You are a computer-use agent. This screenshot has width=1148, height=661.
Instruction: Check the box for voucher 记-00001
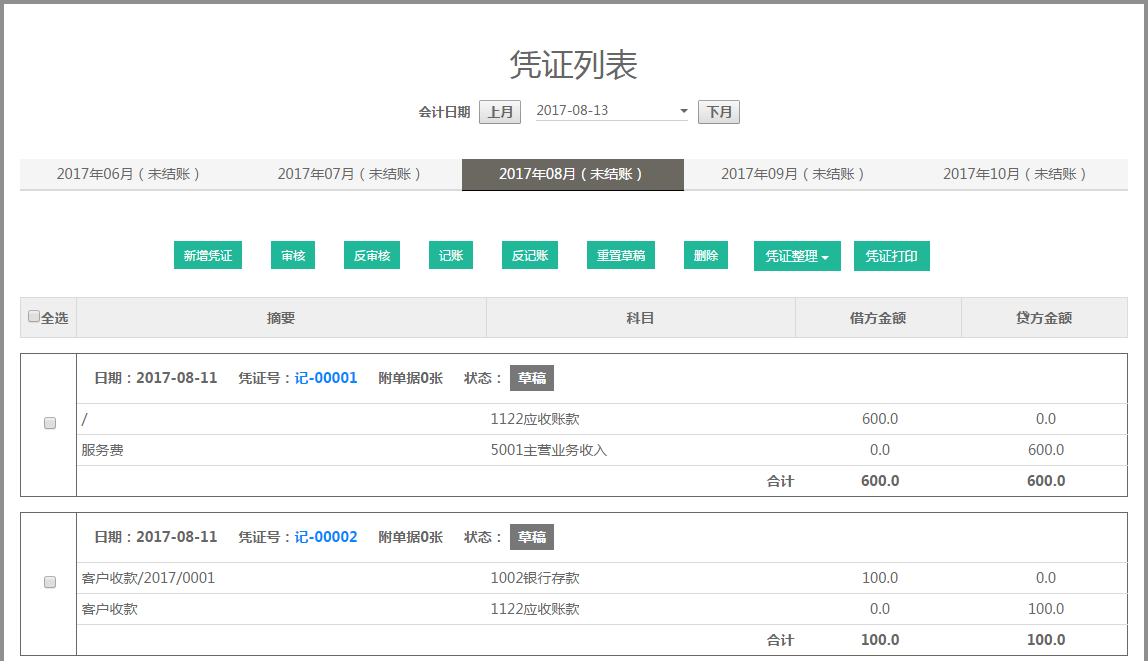(50, 424)
